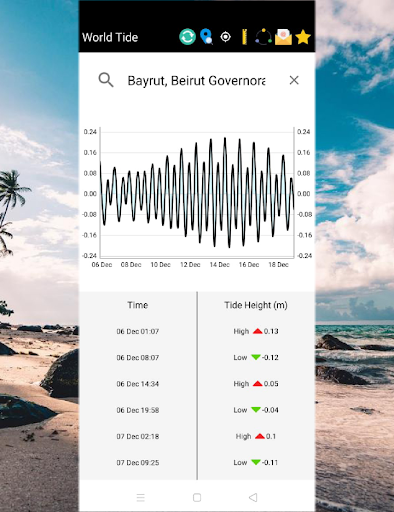Tap the tide chart graph
Viewport: 394px width, 512px height.
[197, 193]
